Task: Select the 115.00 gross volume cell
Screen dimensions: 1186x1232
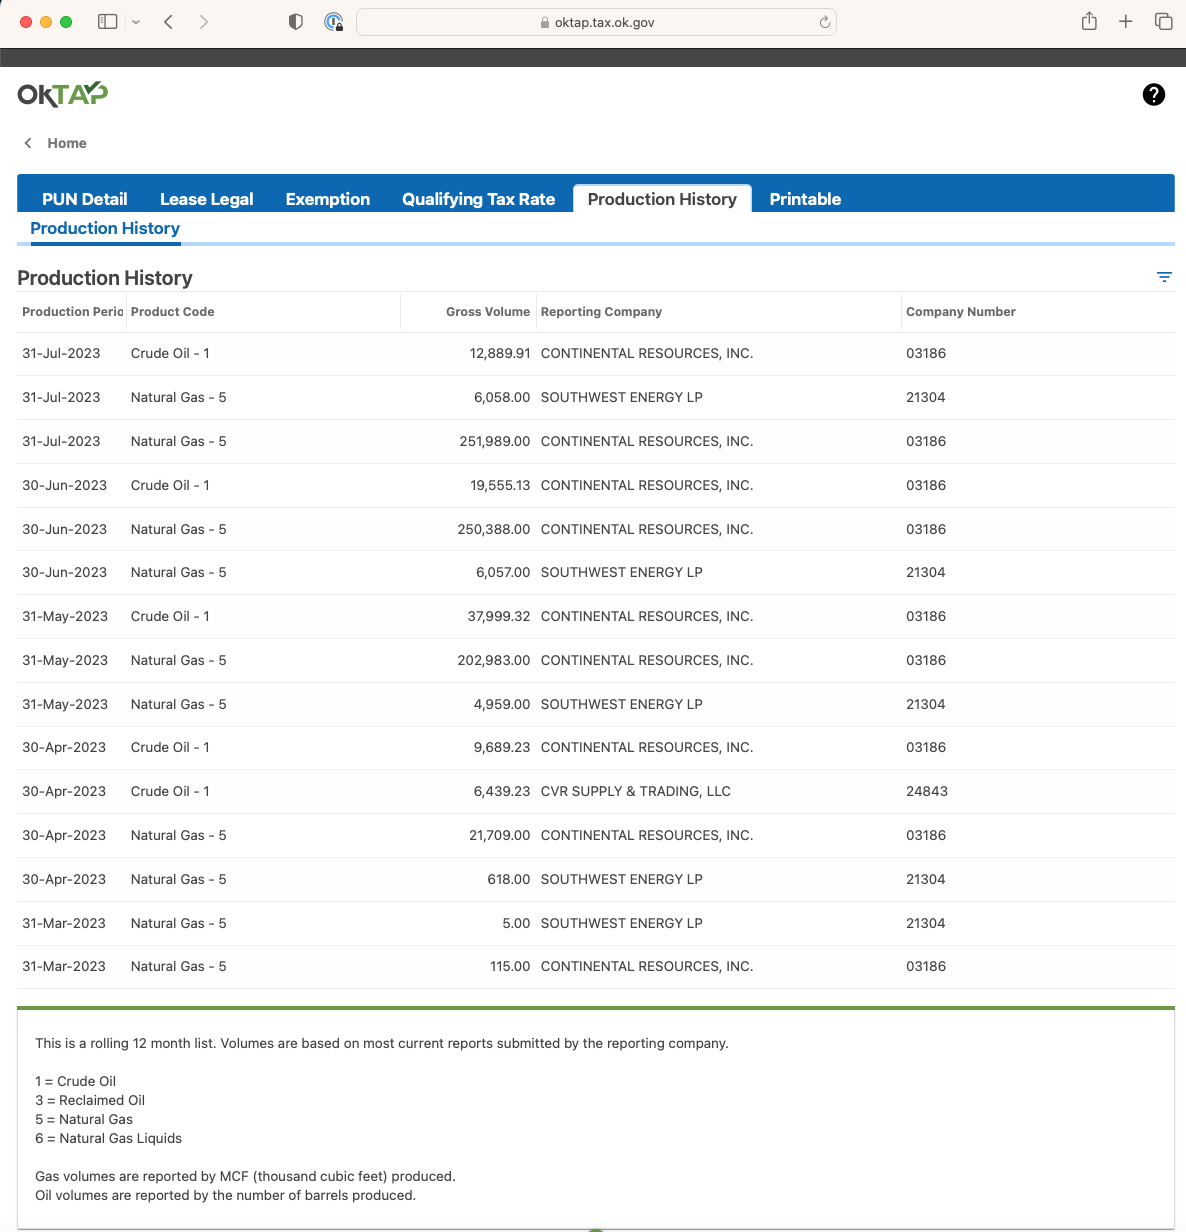Action: pyautogui.click(x=510, y=966)
